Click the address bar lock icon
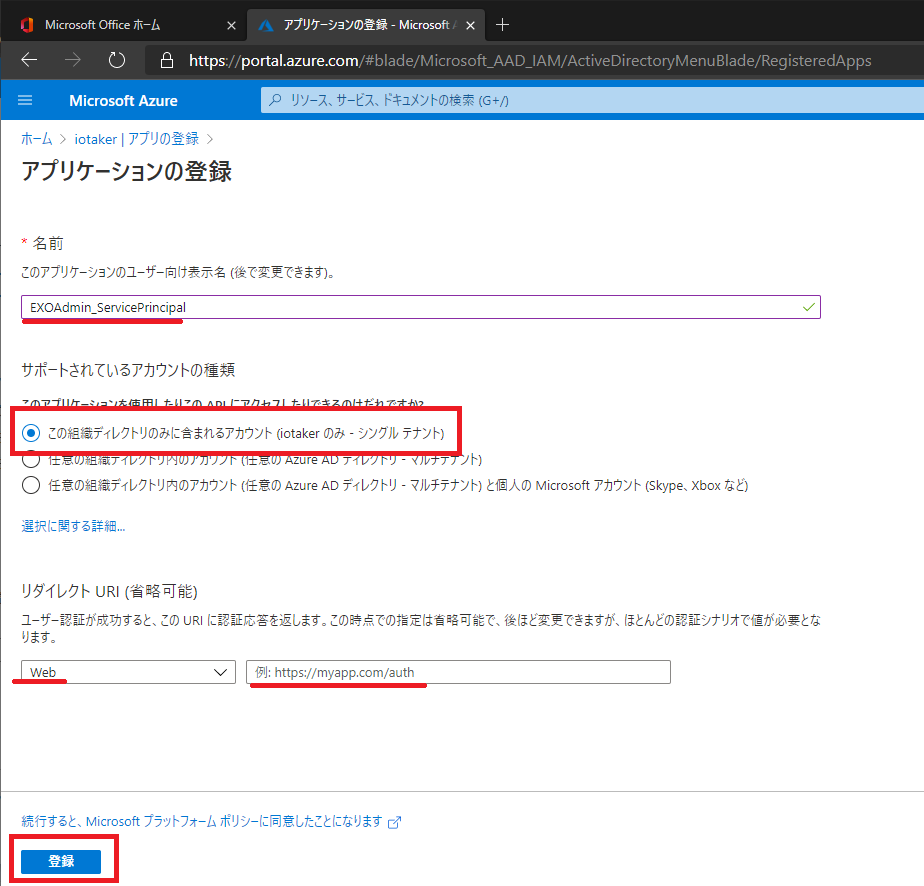Viewport: 924px width, 886px height. tap(167, 61)
